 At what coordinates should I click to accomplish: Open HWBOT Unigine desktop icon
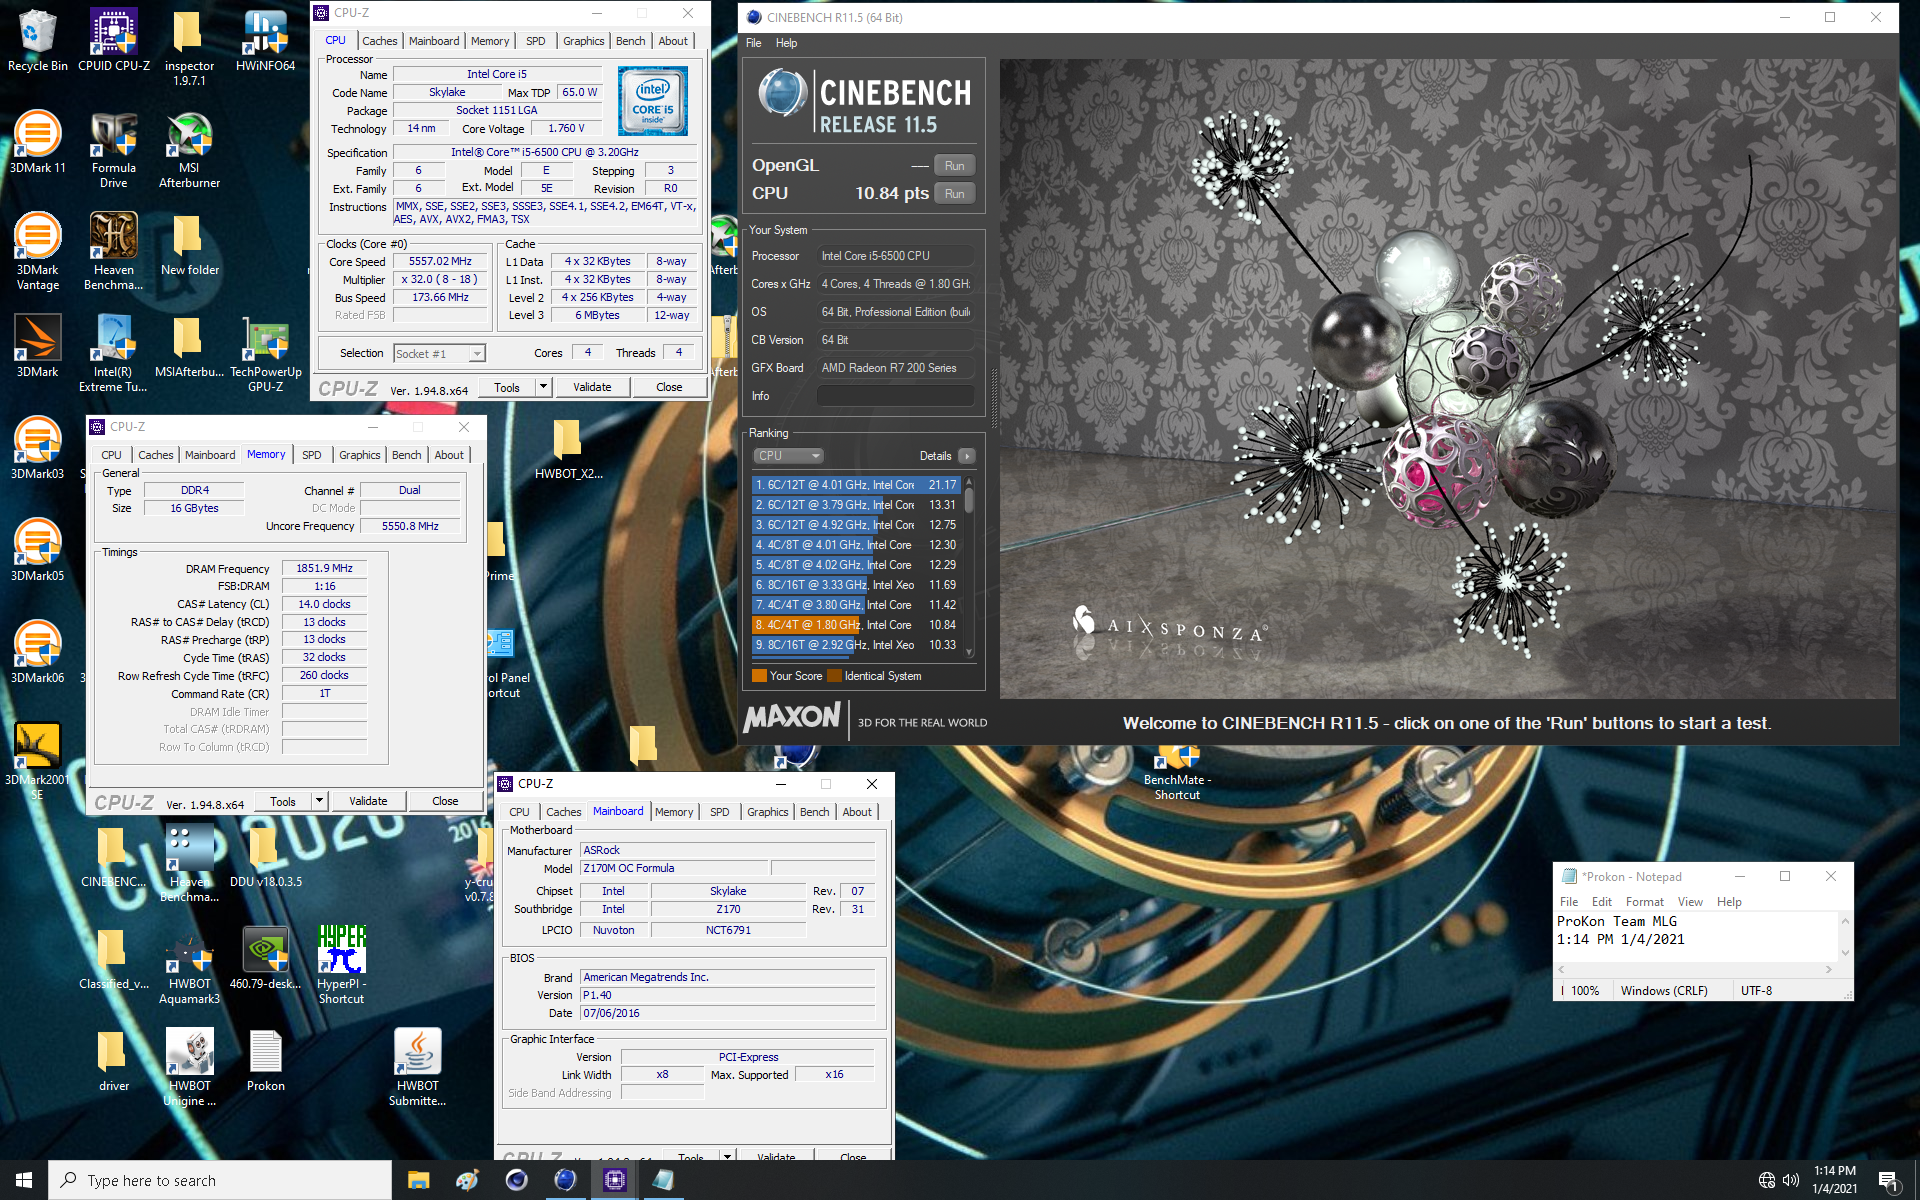(189, 1068)
